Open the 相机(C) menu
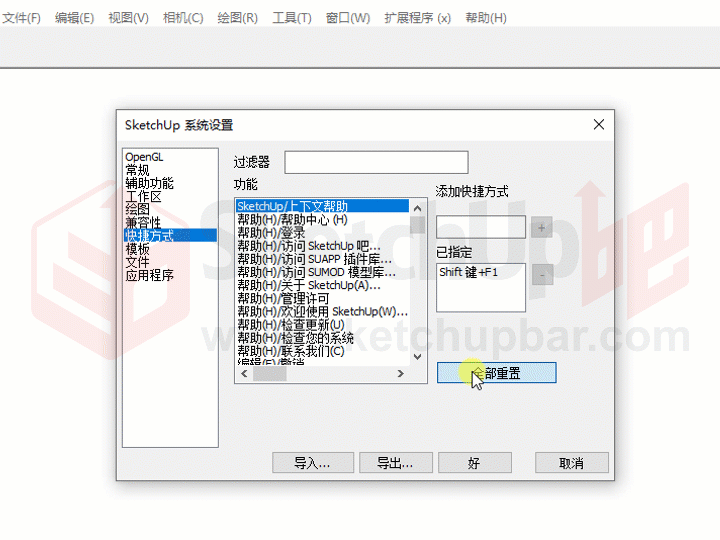This screenshot has width=720, height=540. coord(182,18)
